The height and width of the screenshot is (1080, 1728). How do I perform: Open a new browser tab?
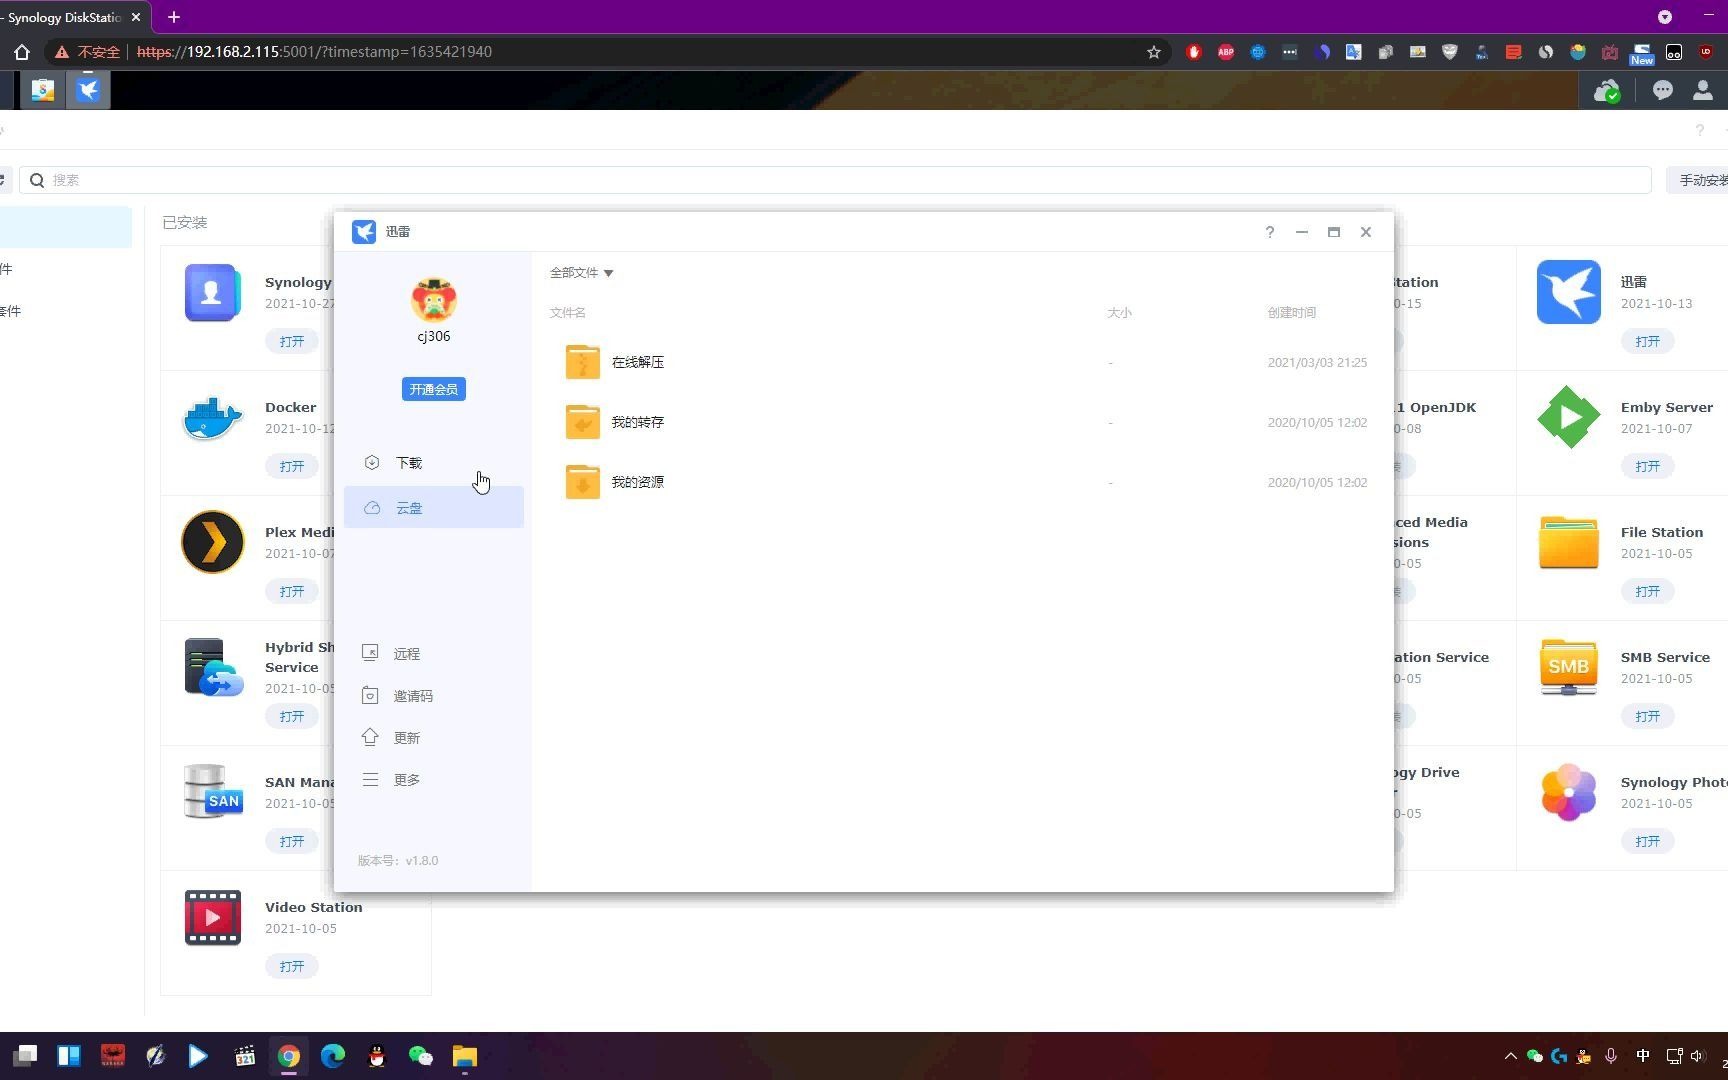coord(174,17)
